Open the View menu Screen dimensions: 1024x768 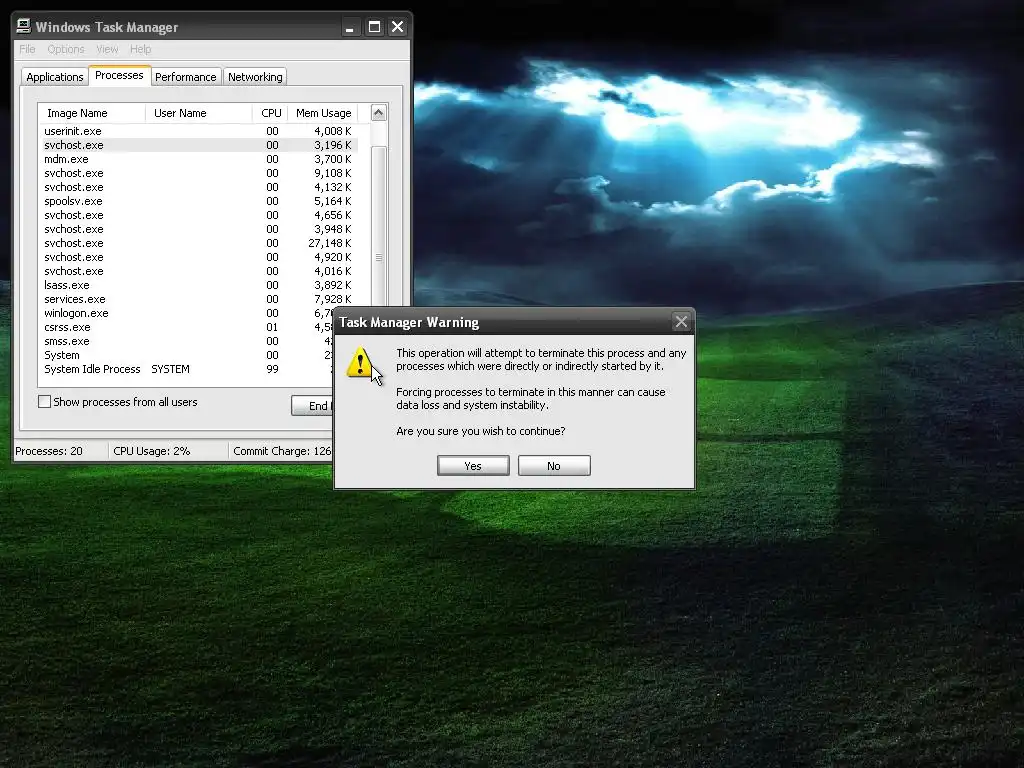(x=107, y=49)
